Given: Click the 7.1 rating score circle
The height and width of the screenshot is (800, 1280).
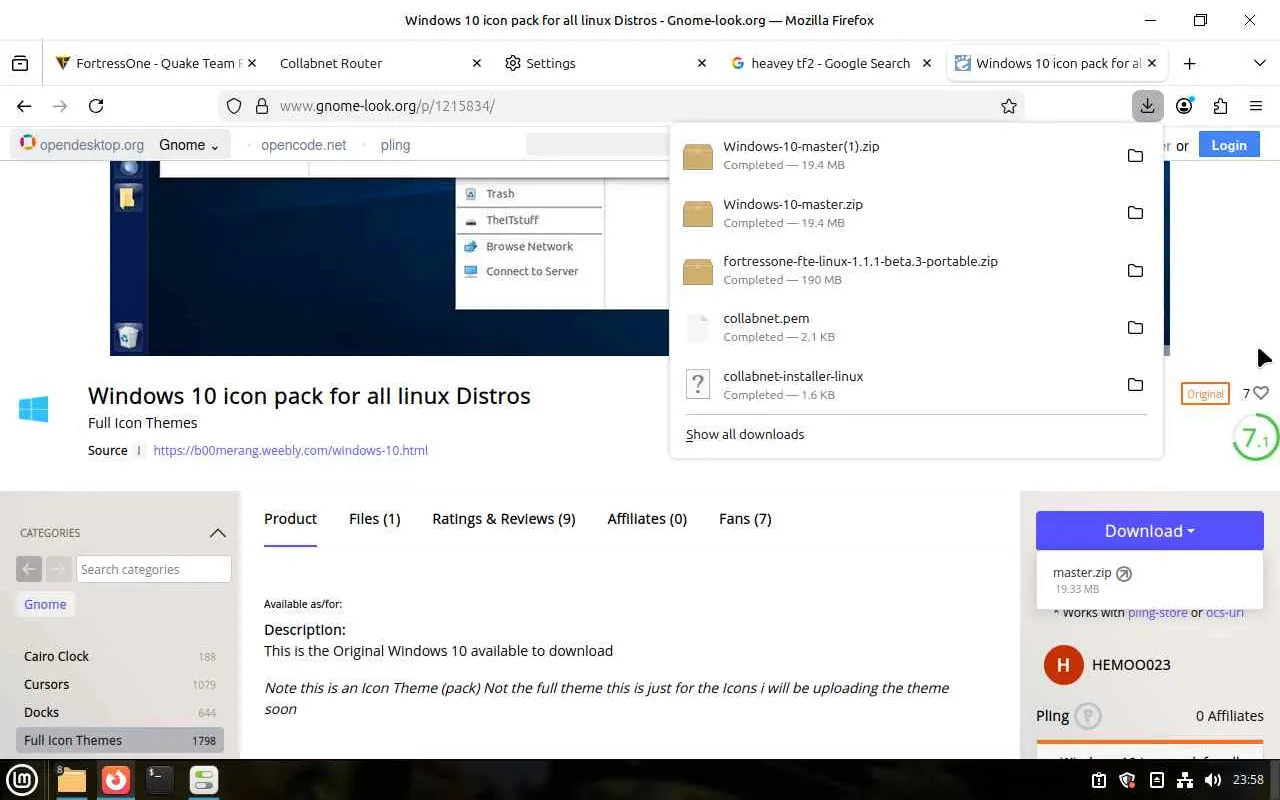Looking at the screenshot, I should (1255, 438).
